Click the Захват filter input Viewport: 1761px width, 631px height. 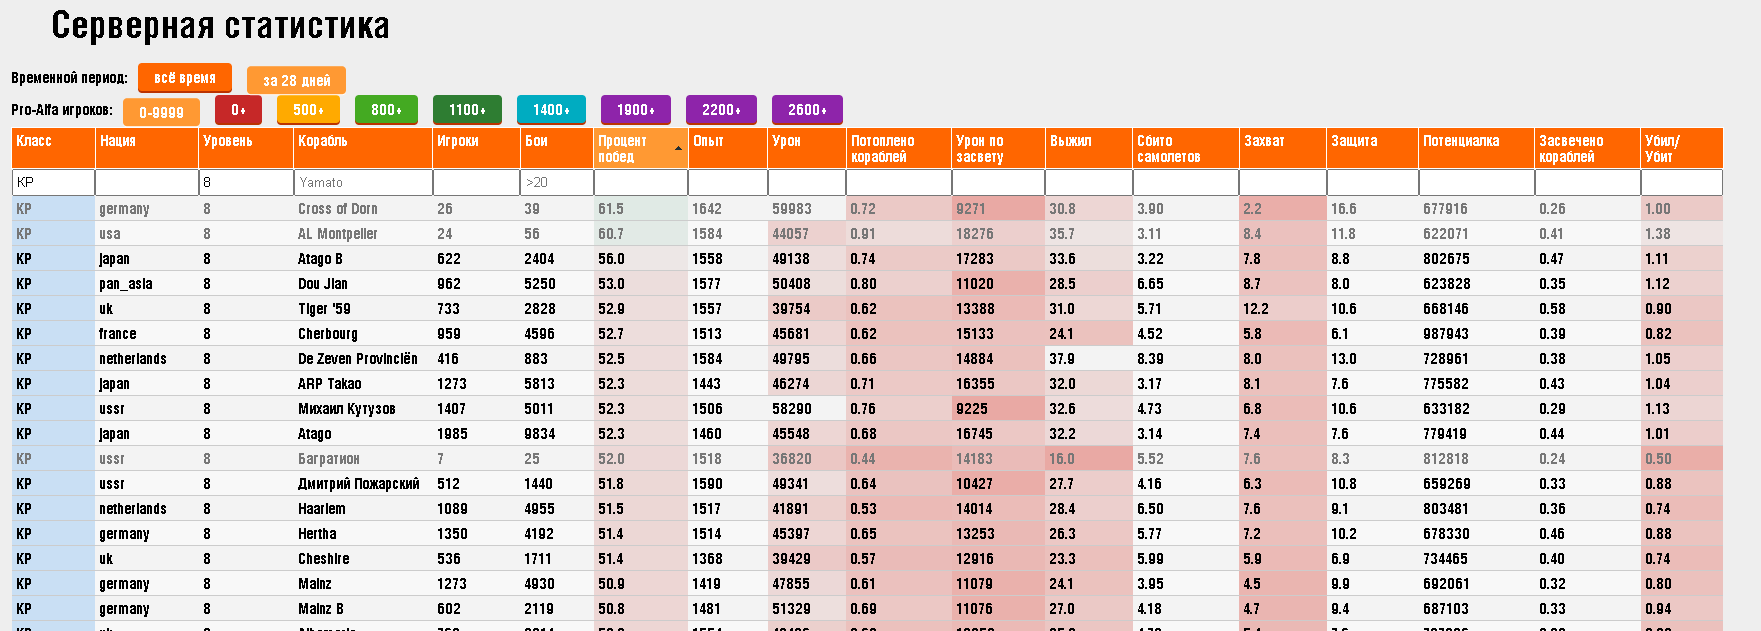pyautogui.click(x=1283, y=182)
